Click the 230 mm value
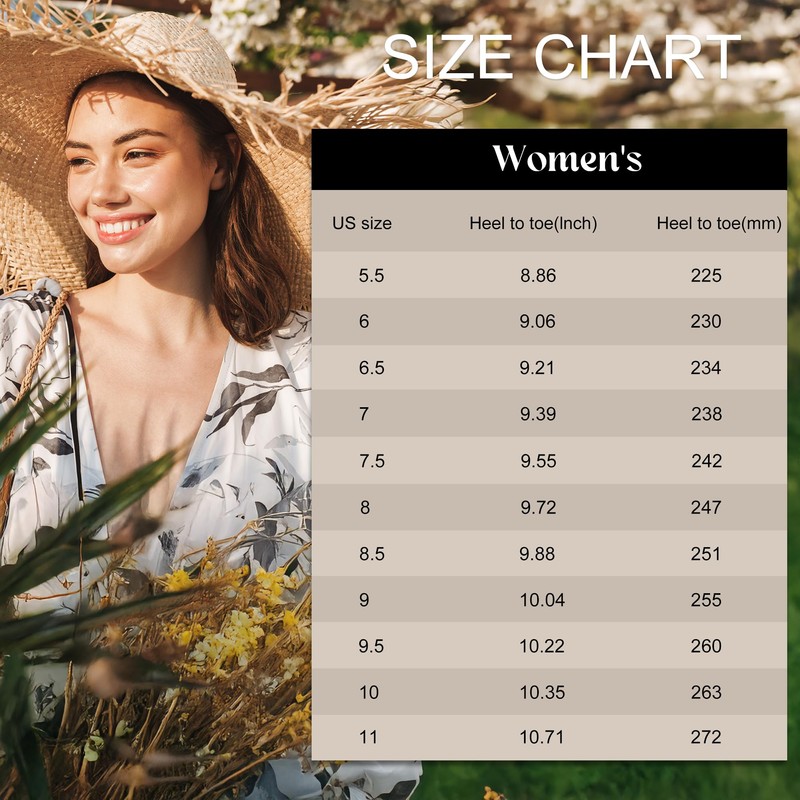 (706, 322)
